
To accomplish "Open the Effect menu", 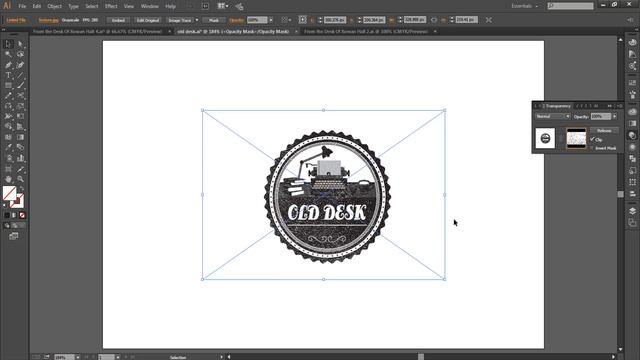I will 111,6.
